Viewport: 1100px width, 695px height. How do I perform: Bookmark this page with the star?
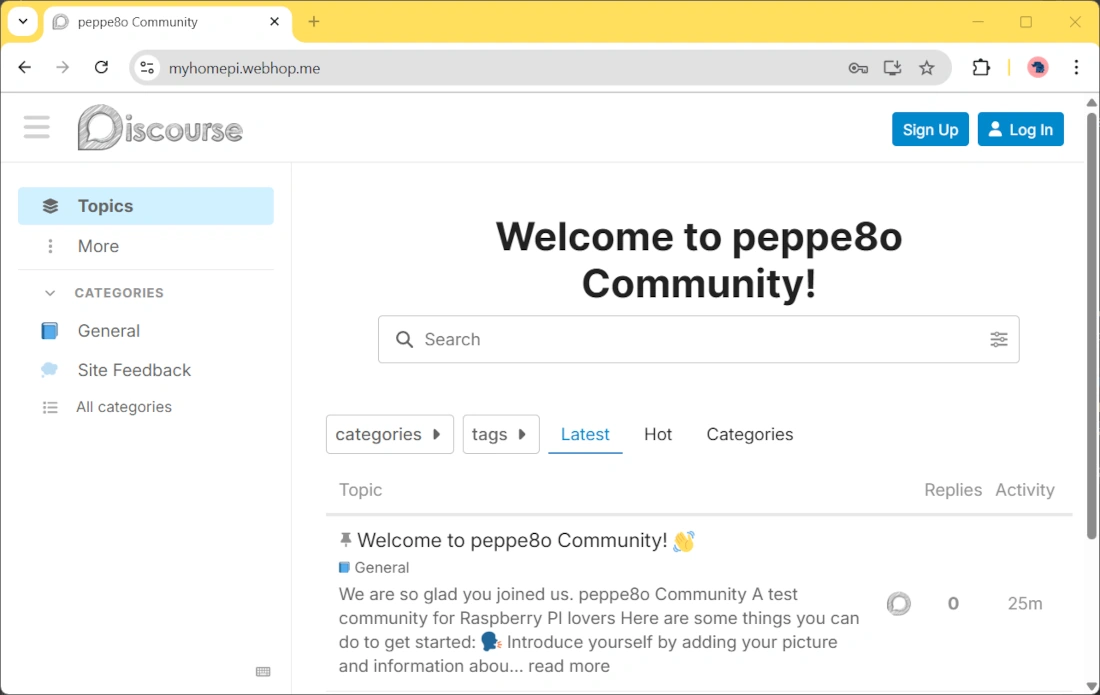927,68
